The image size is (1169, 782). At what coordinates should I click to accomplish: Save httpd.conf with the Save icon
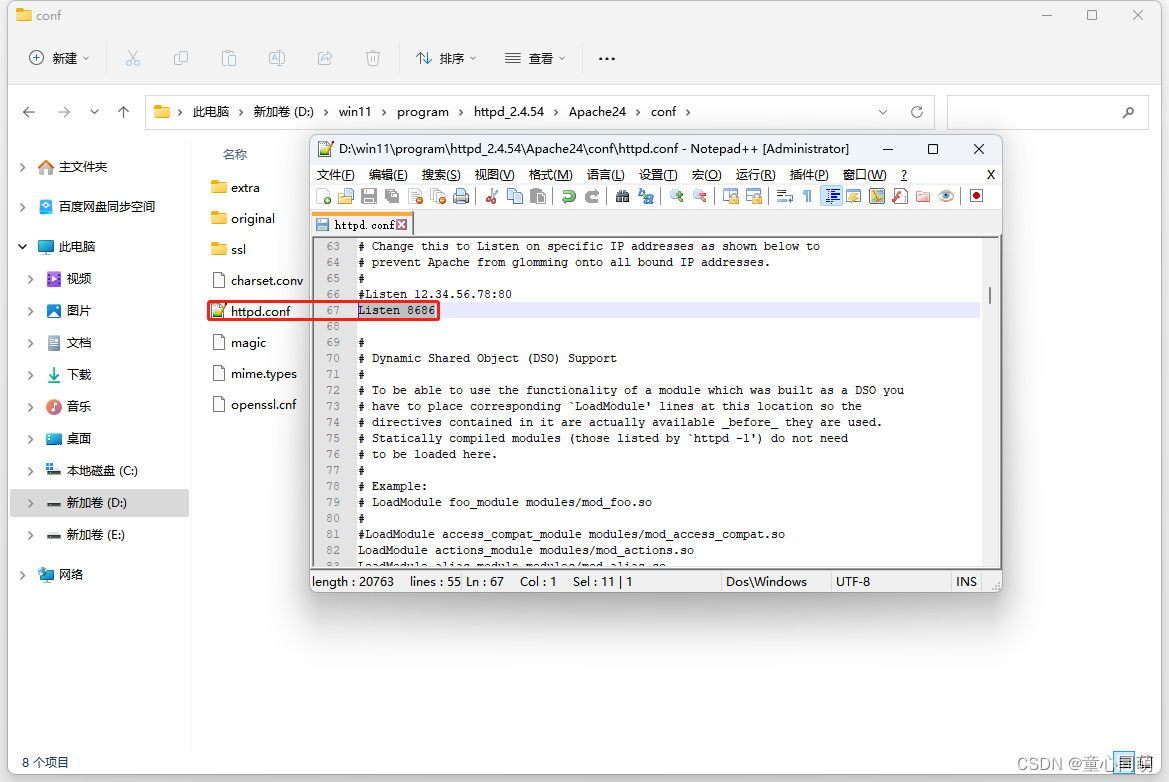tap(368, 195)
